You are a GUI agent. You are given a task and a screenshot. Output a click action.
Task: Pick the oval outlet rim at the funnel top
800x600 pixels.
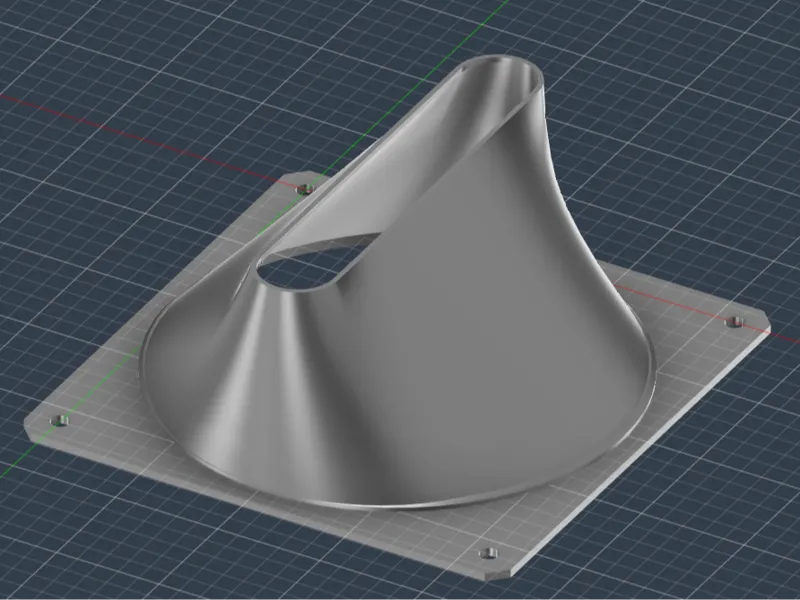click(x=502, y=77)
